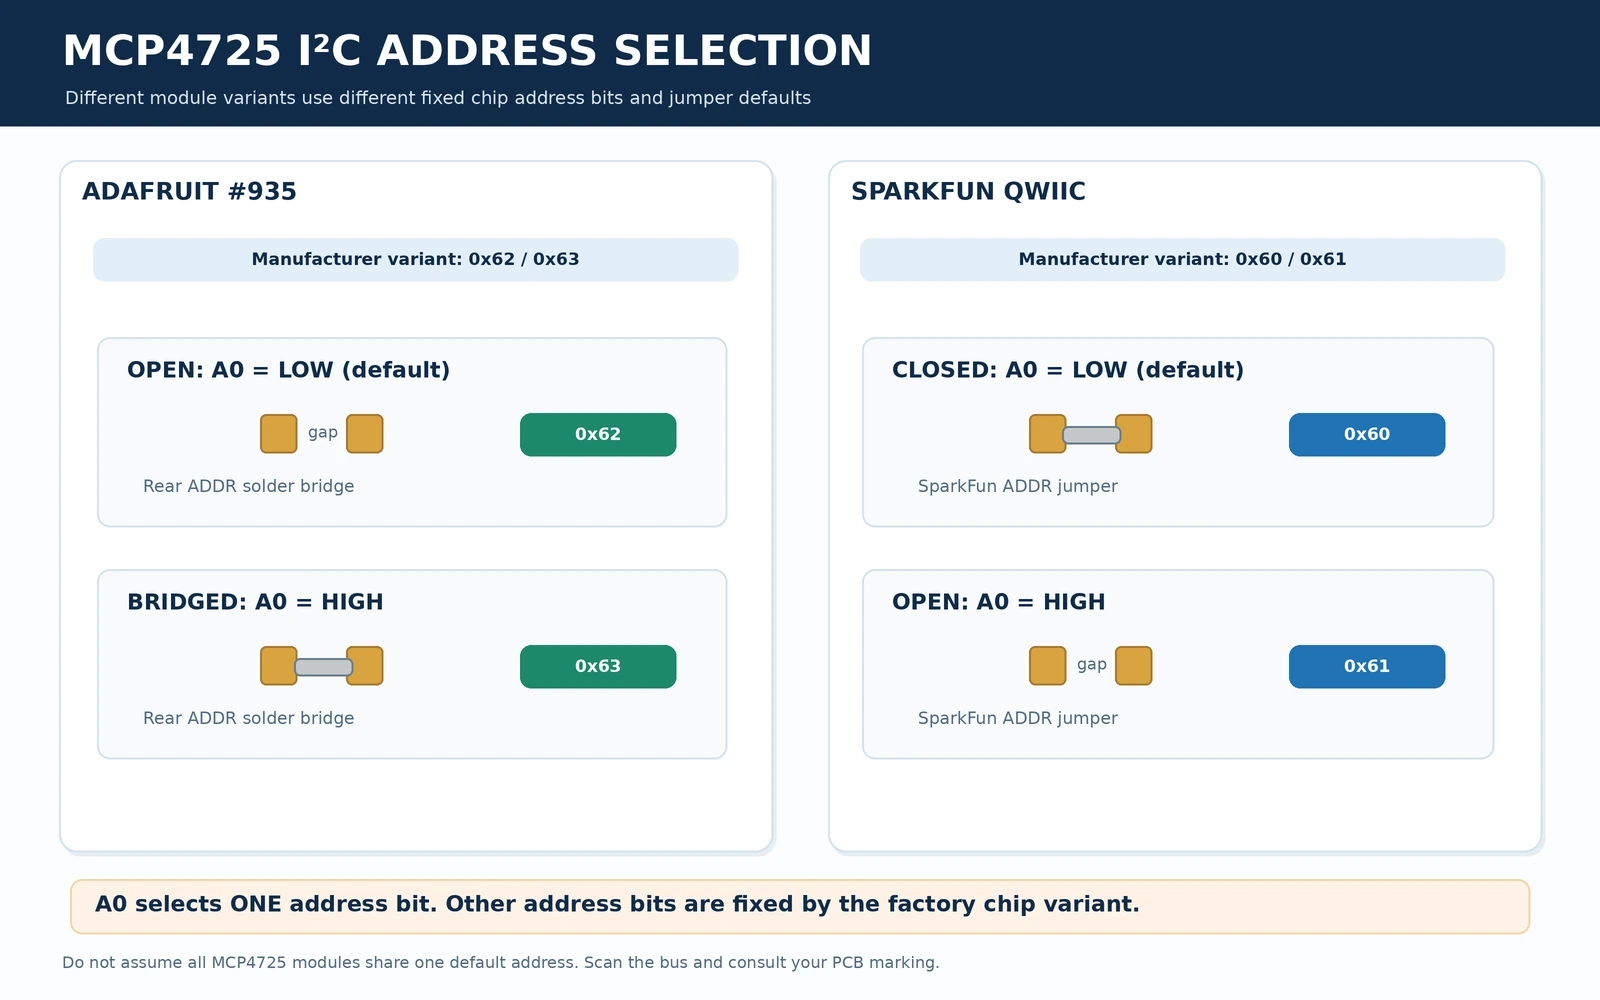Click 'OPEN: A0 = LOW (default)' heading

pyautogui.click(x=288, y=370)
